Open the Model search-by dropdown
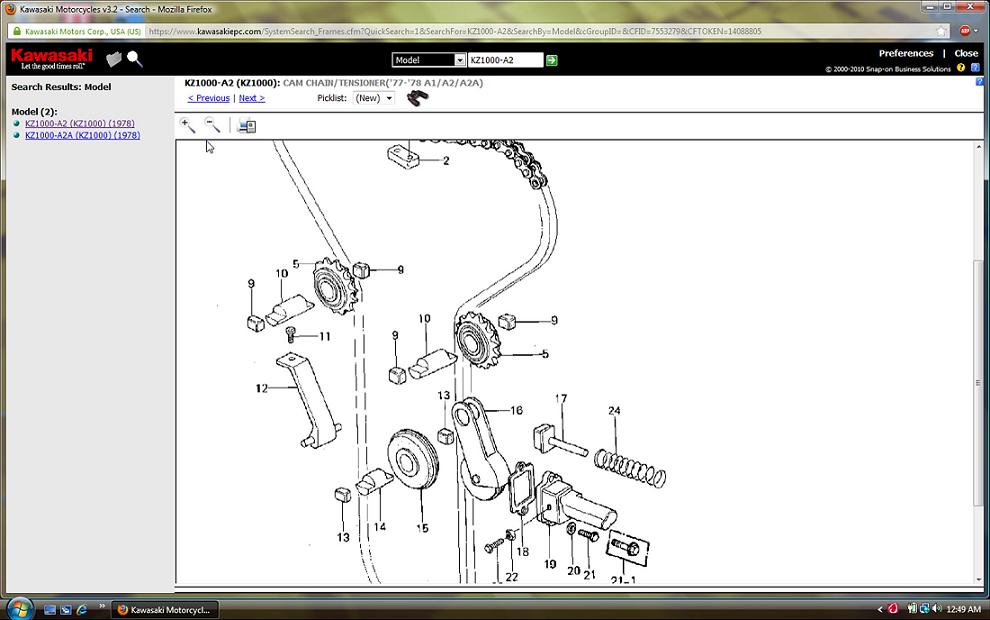Screen dimensions: 990x620 coord(429,60)
